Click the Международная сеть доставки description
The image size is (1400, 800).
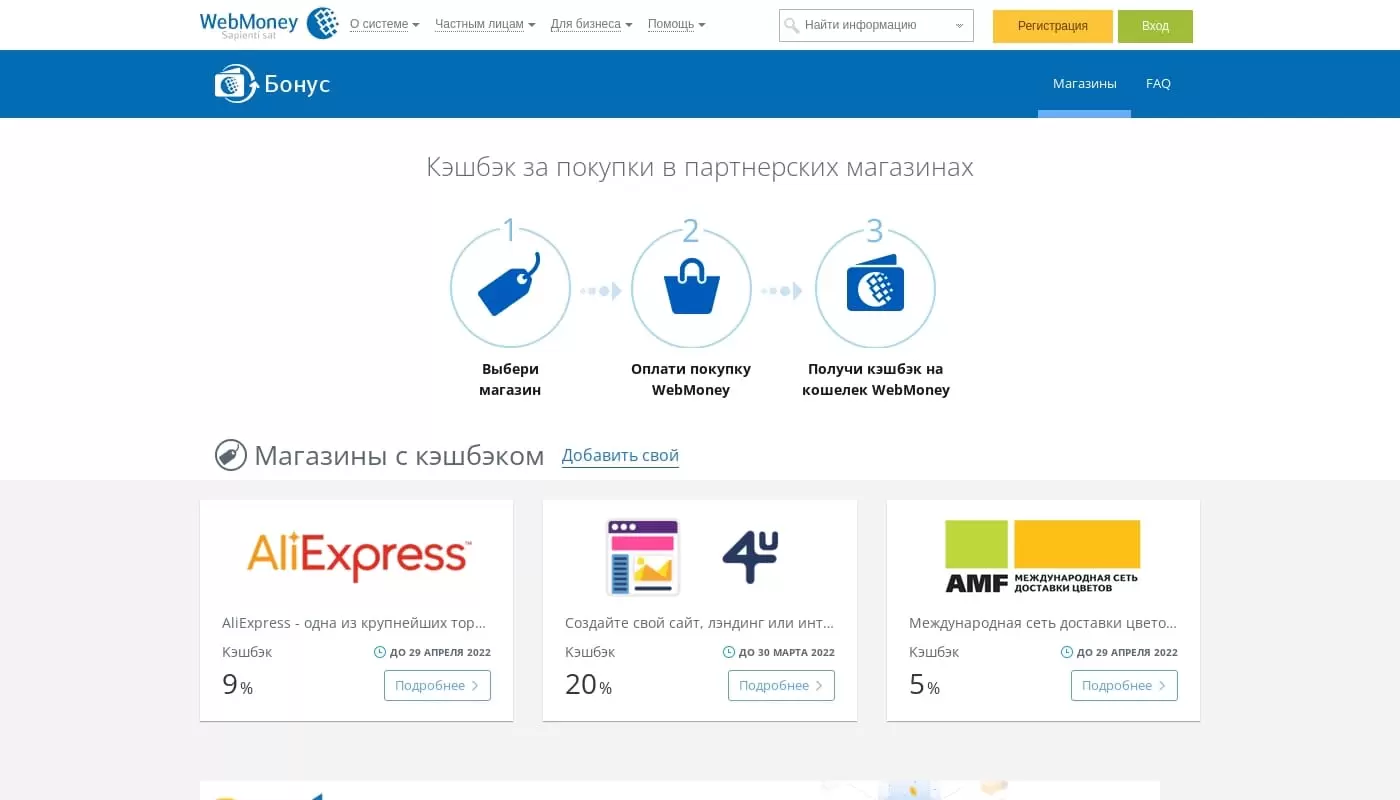[x=1043, y=623]
